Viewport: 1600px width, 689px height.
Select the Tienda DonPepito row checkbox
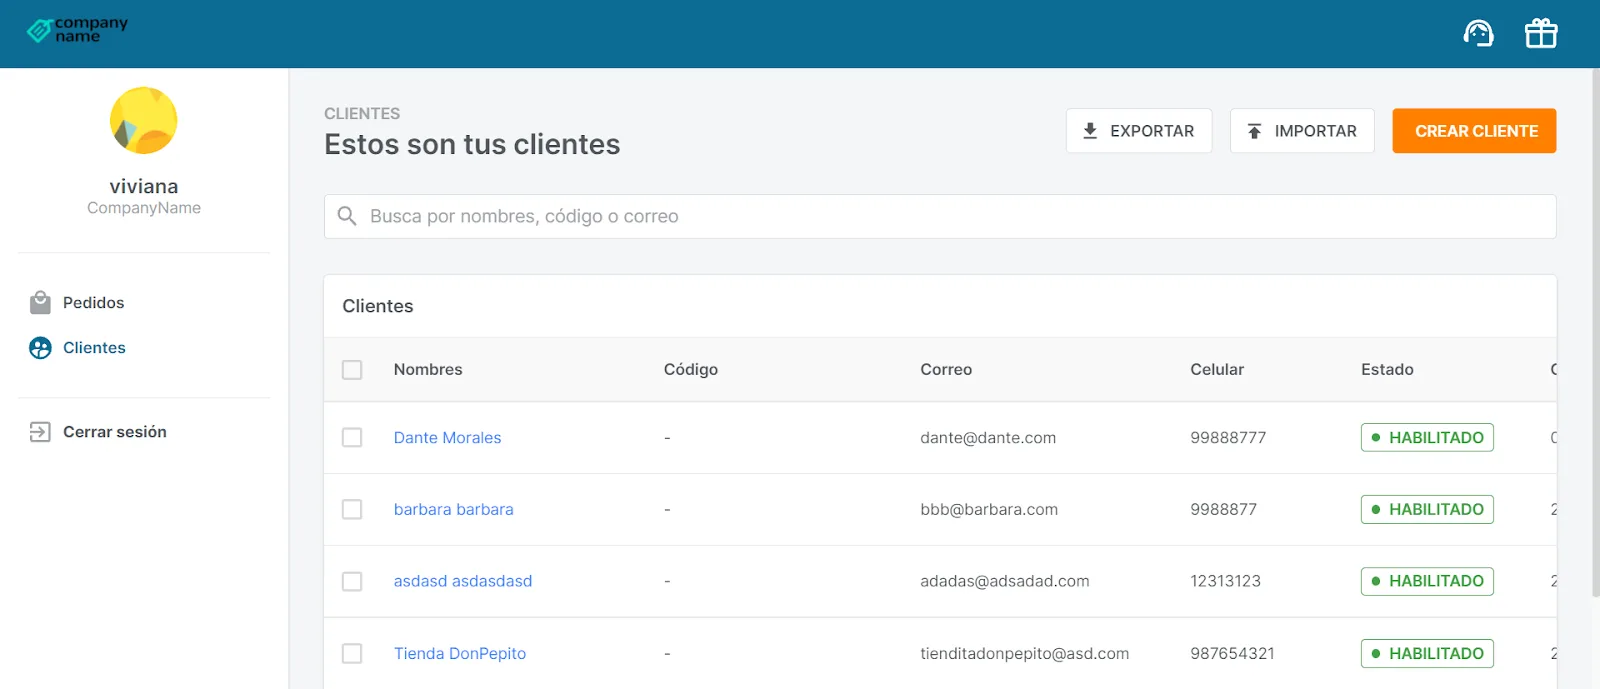coord(352,654)
